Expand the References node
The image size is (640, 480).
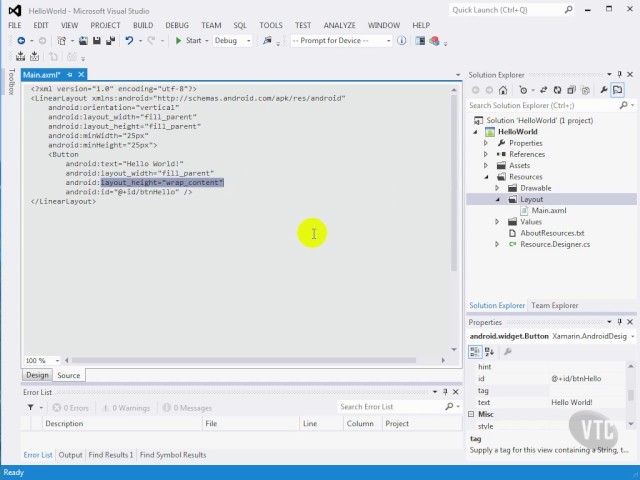(486, 154)
